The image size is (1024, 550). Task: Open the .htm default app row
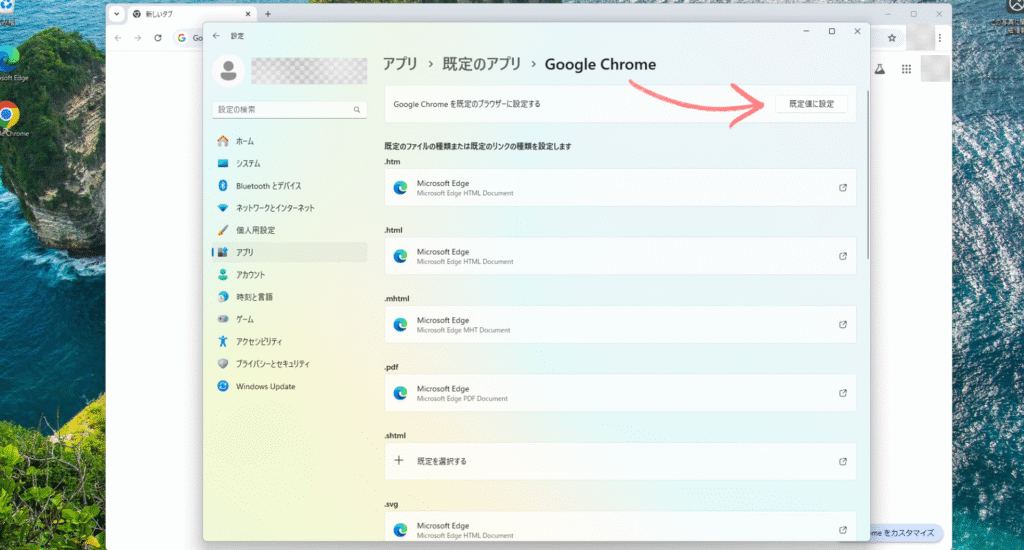click(620, 187)
